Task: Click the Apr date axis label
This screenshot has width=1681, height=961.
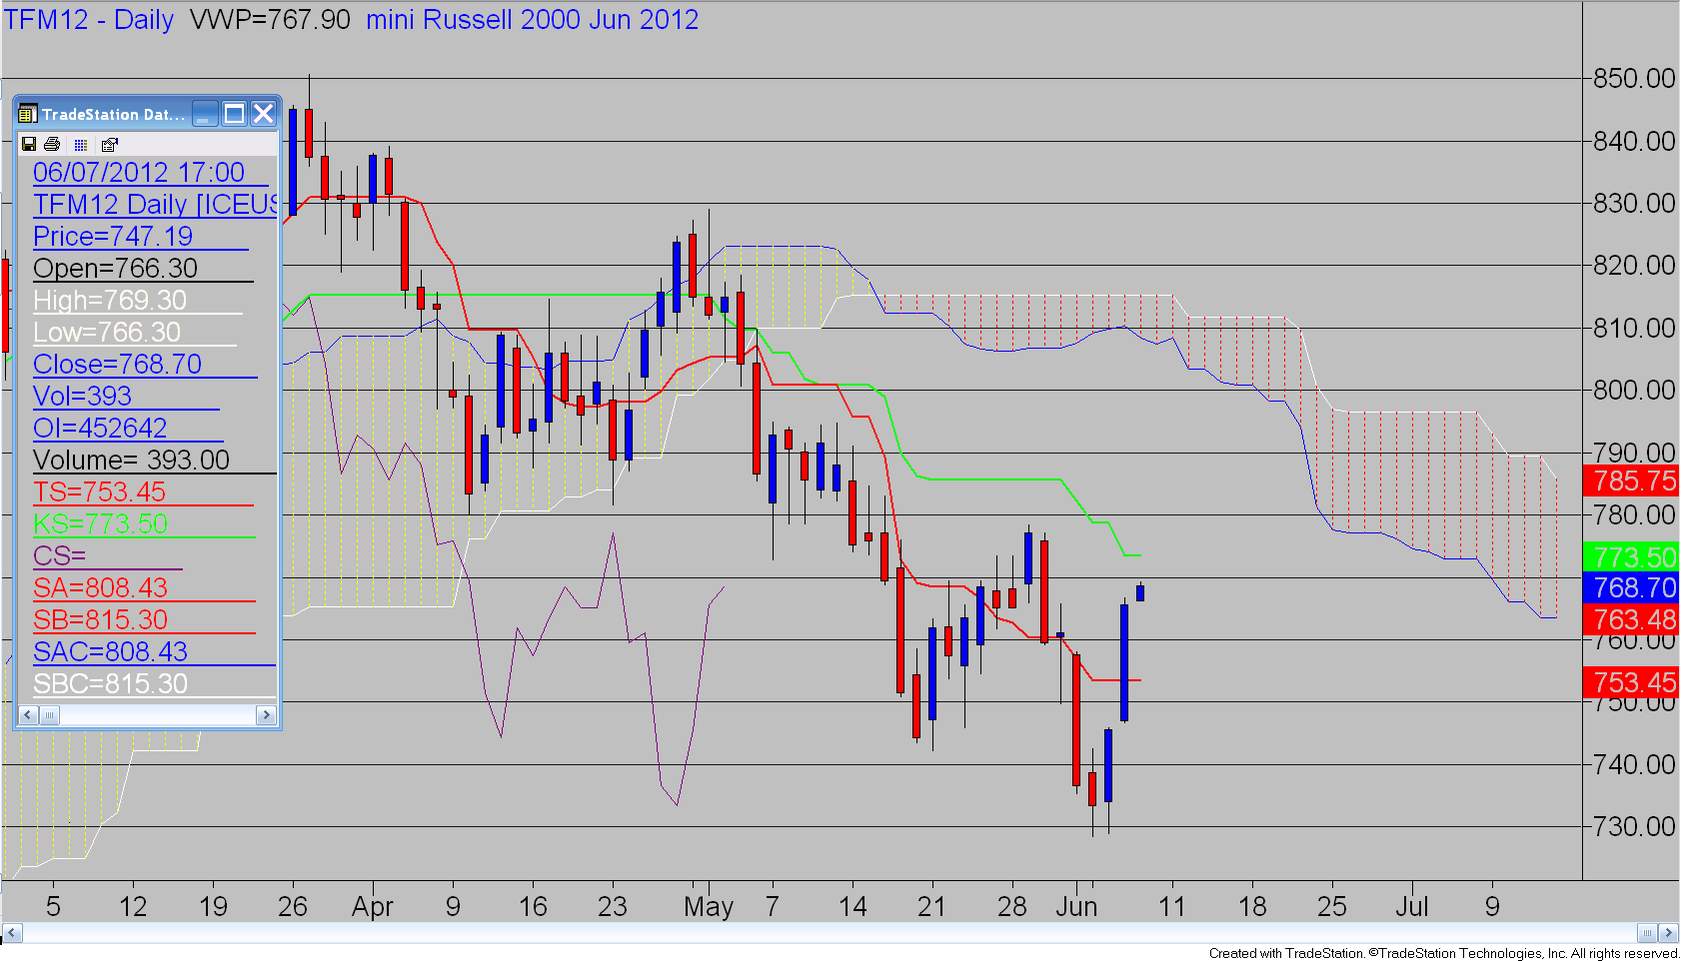Action: tap(373, 907)
